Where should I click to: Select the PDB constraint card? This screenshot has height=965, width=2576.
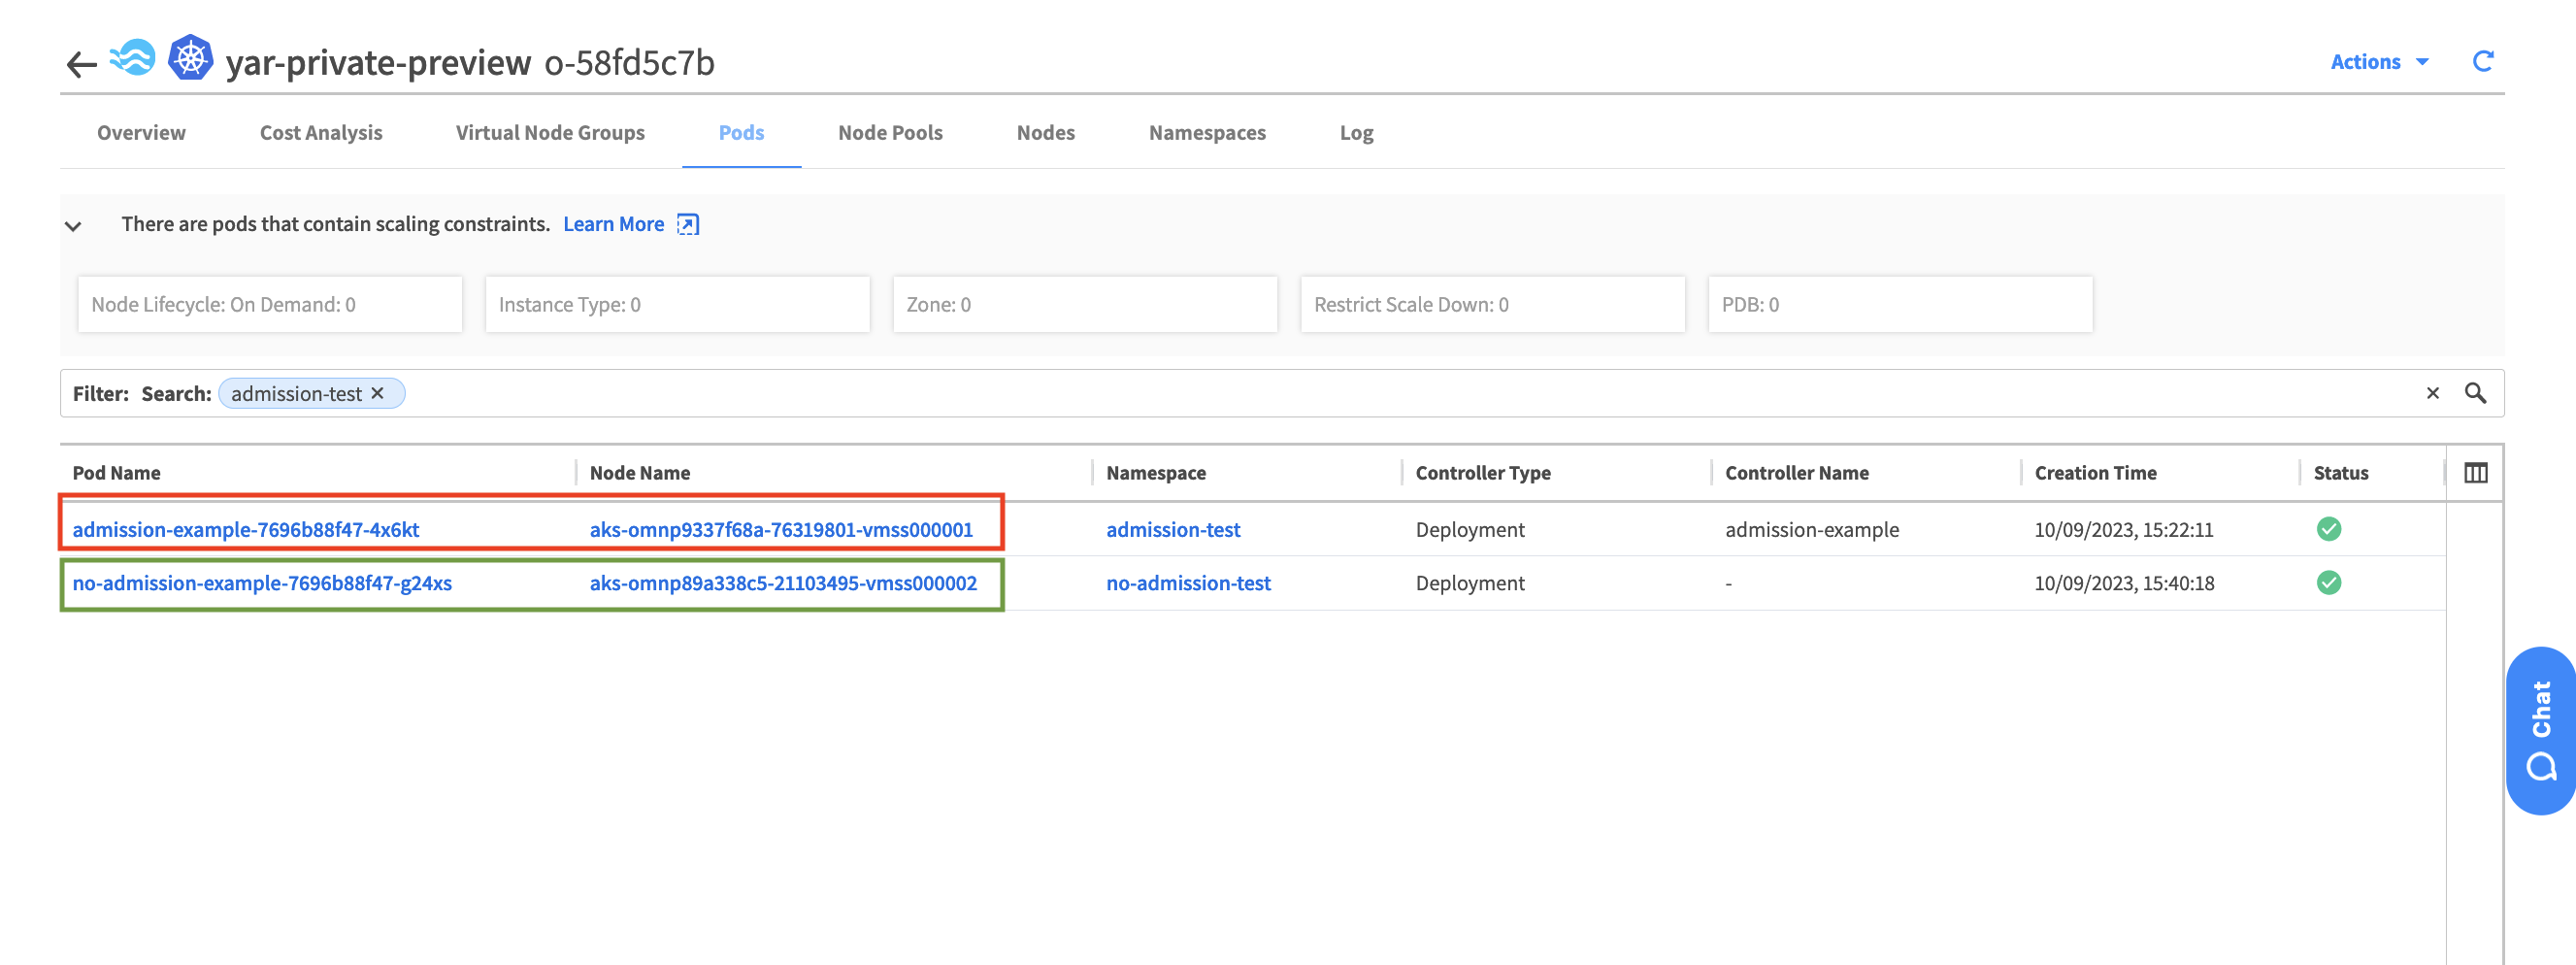(1900, 304)
